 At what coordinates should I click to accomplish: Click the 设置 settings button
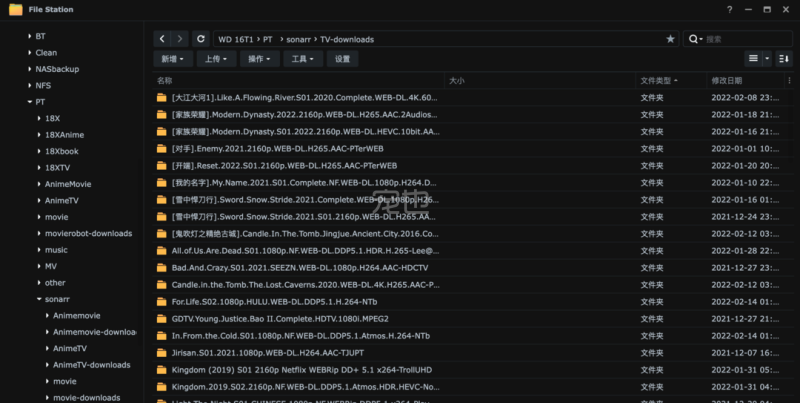(343, 59)
